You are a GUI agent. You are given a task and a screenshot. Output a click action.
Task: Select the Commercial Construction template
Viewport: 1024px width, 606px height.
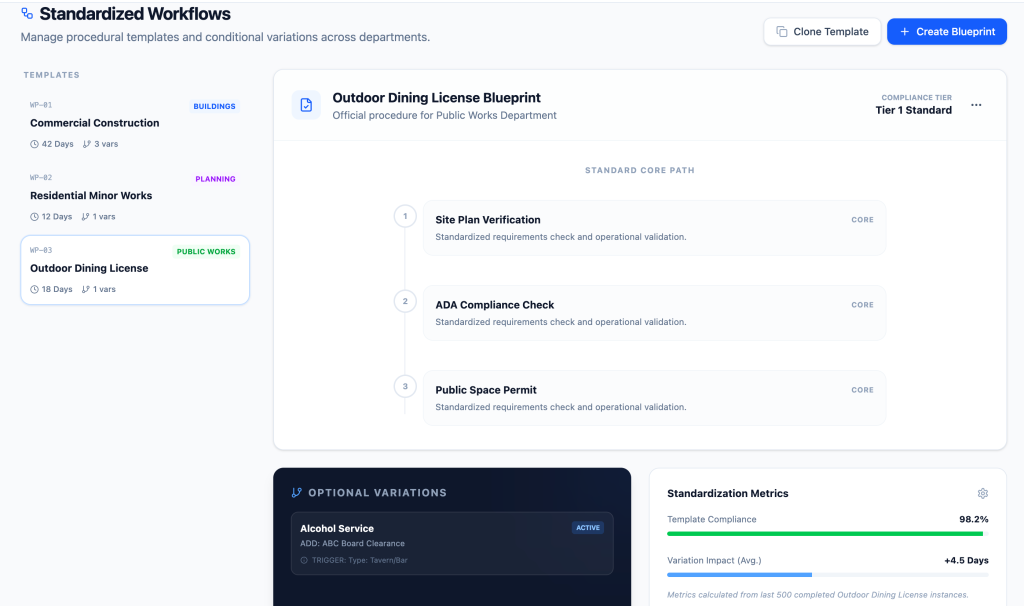pos(134,124)
